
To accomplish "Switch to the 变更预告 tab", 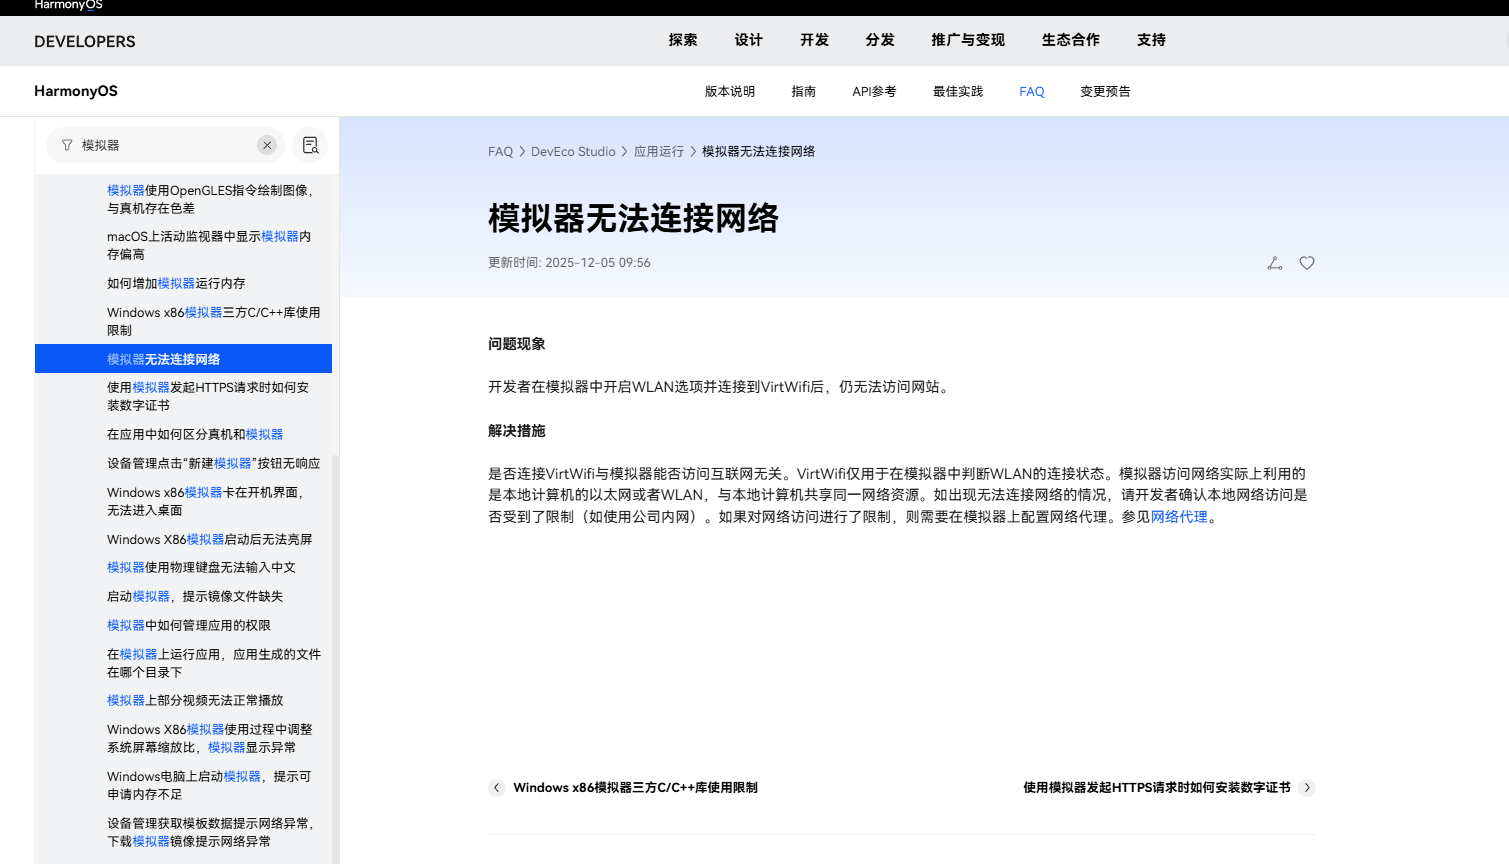I will (1106, 91).
